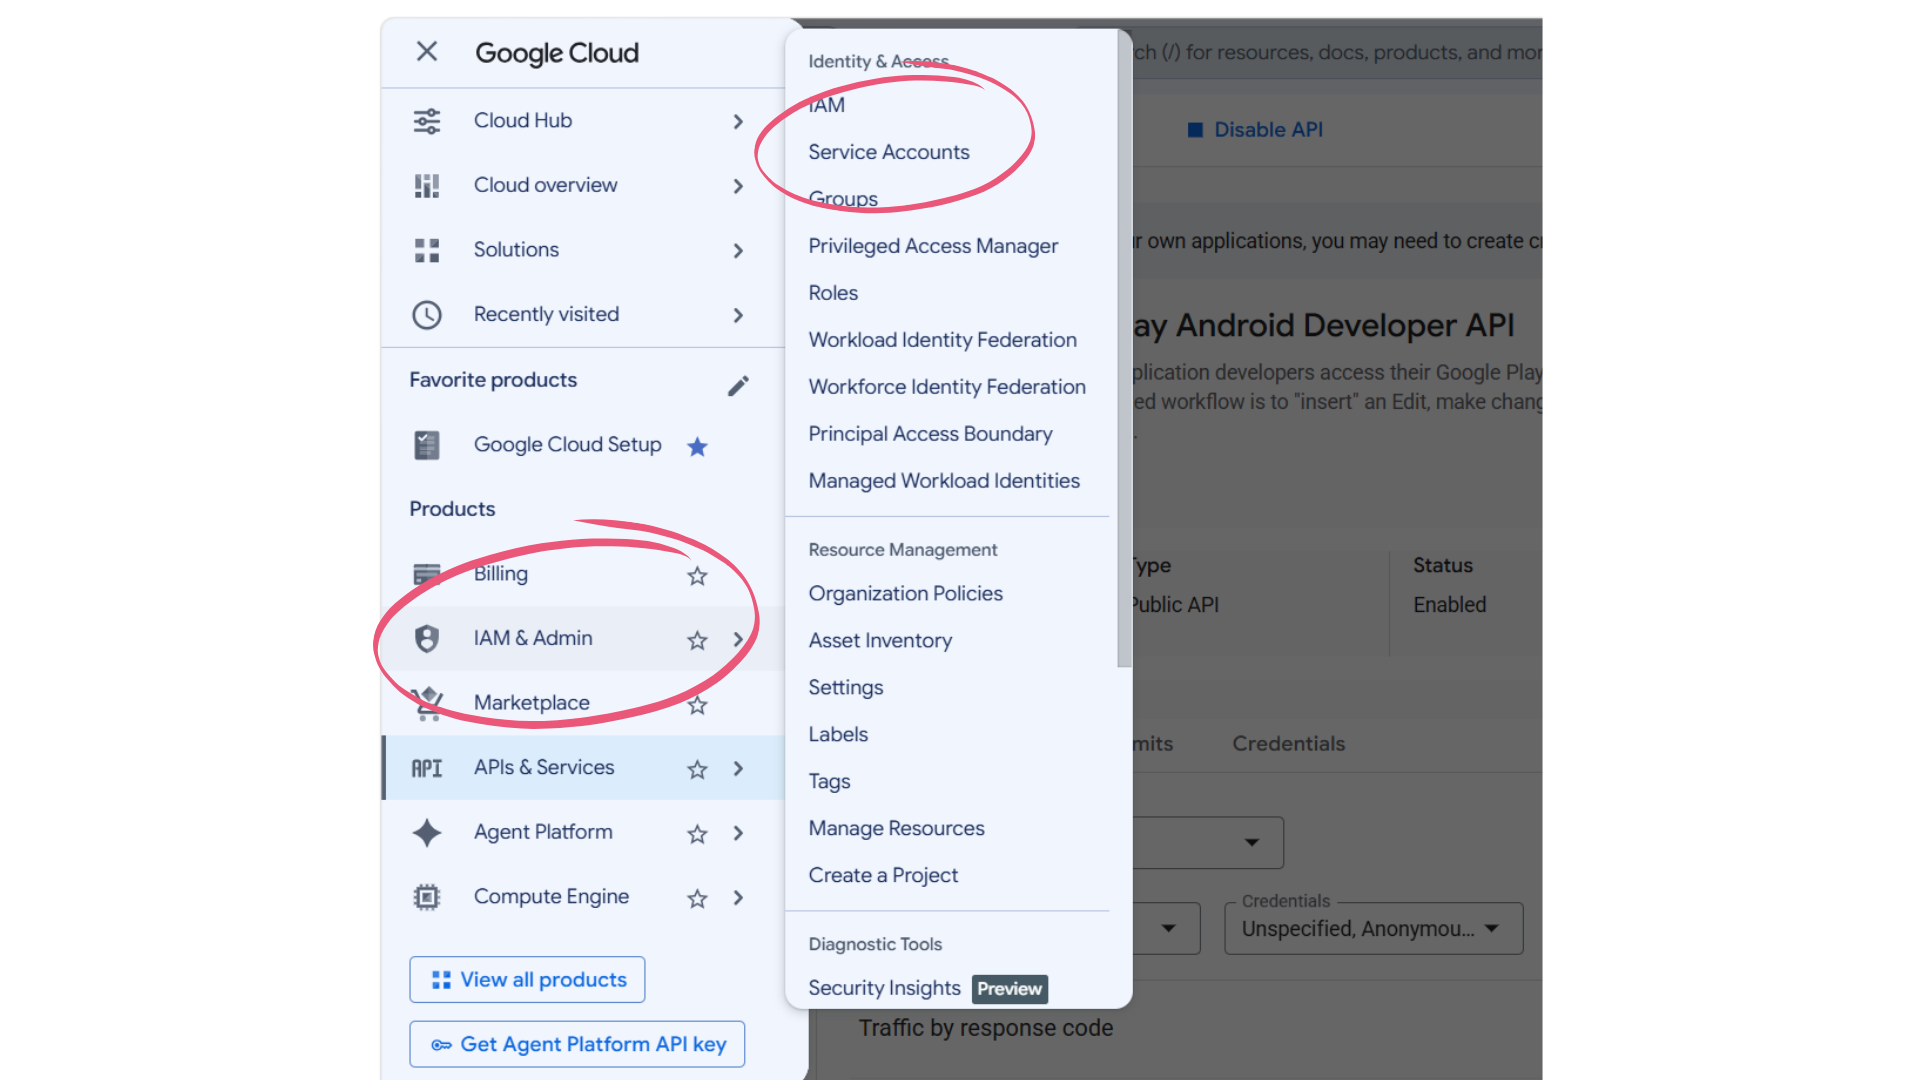Expand the Recently visited submenu arrow
This screenshot has height=1080, width=1920.
click(x=738, y=315)
